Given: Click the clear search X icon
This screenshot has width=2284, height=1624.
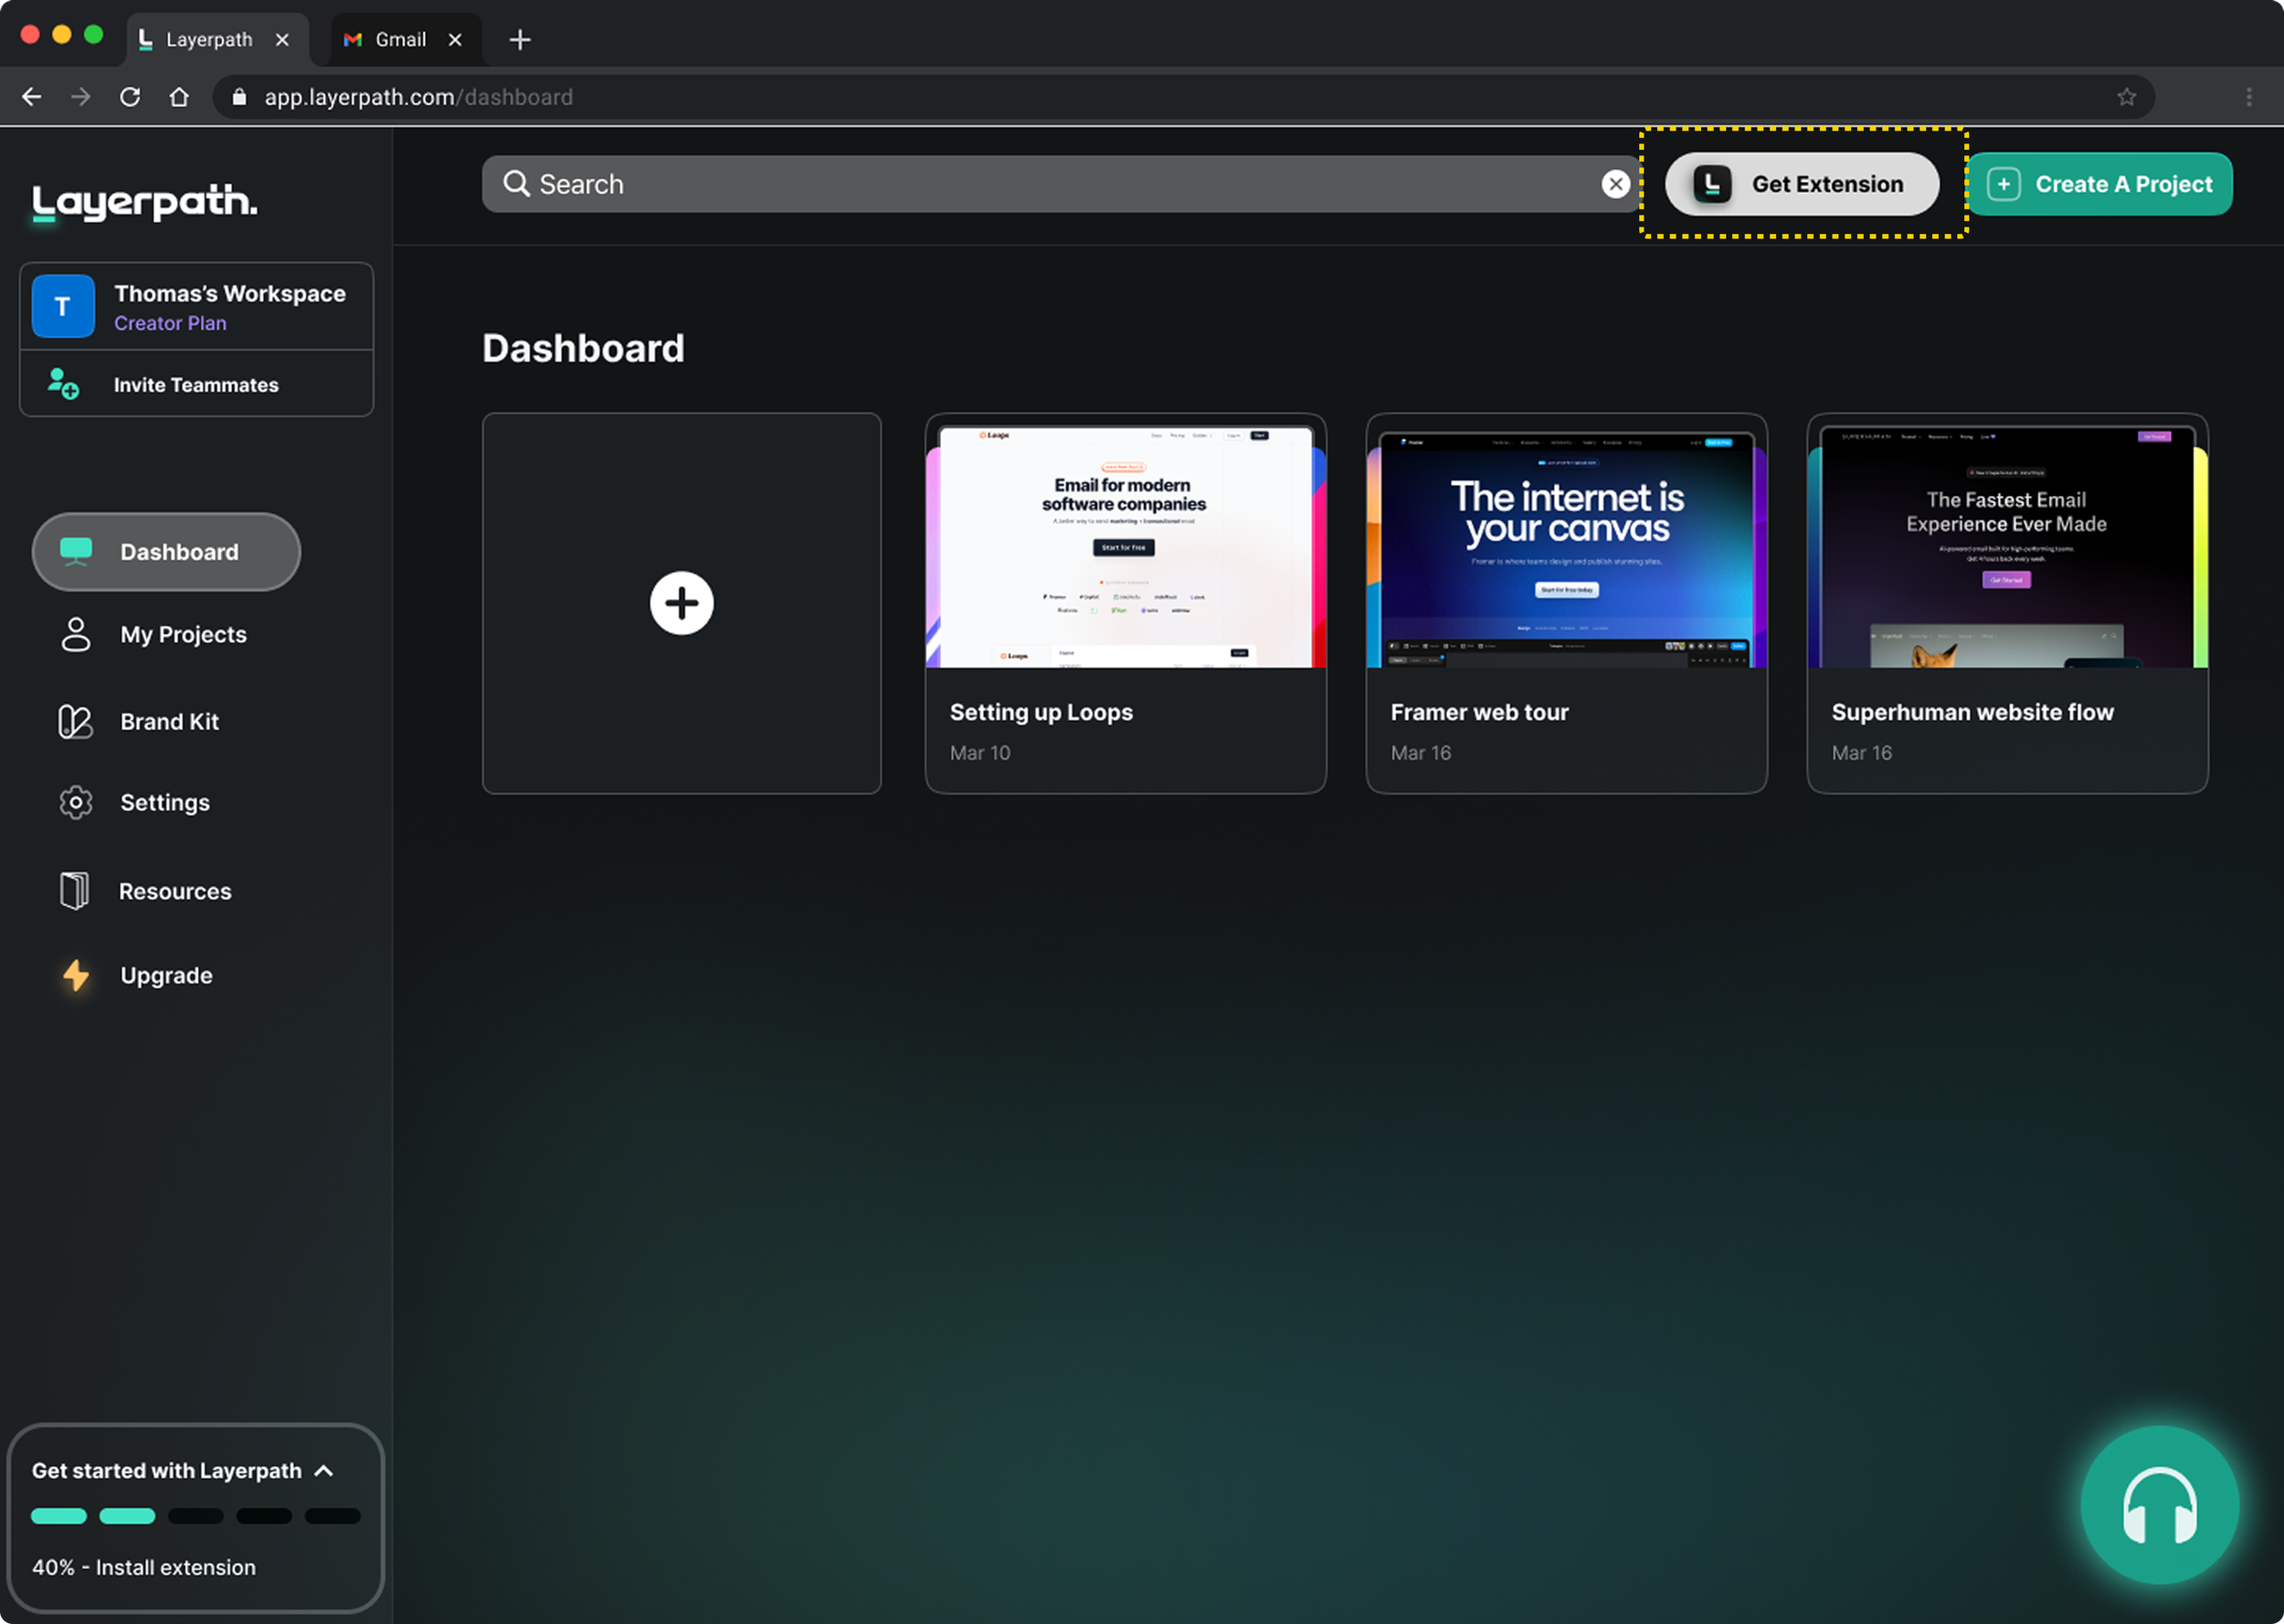Looking at the screenshot, I should 1615,184.
